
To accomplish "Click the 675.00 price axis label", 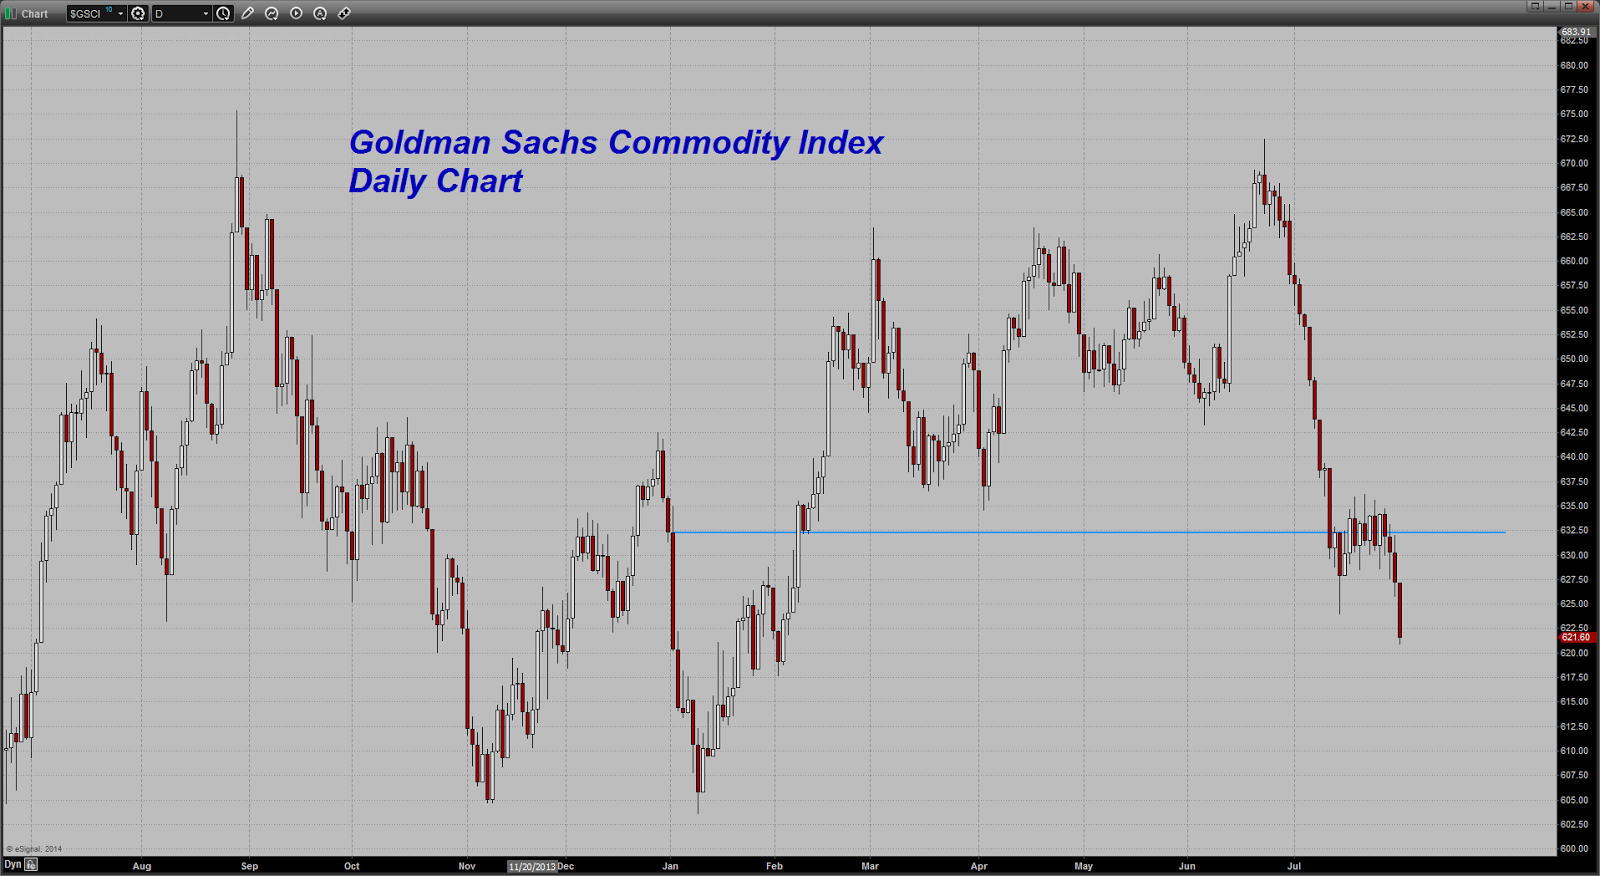I will tap(1574, 114).
